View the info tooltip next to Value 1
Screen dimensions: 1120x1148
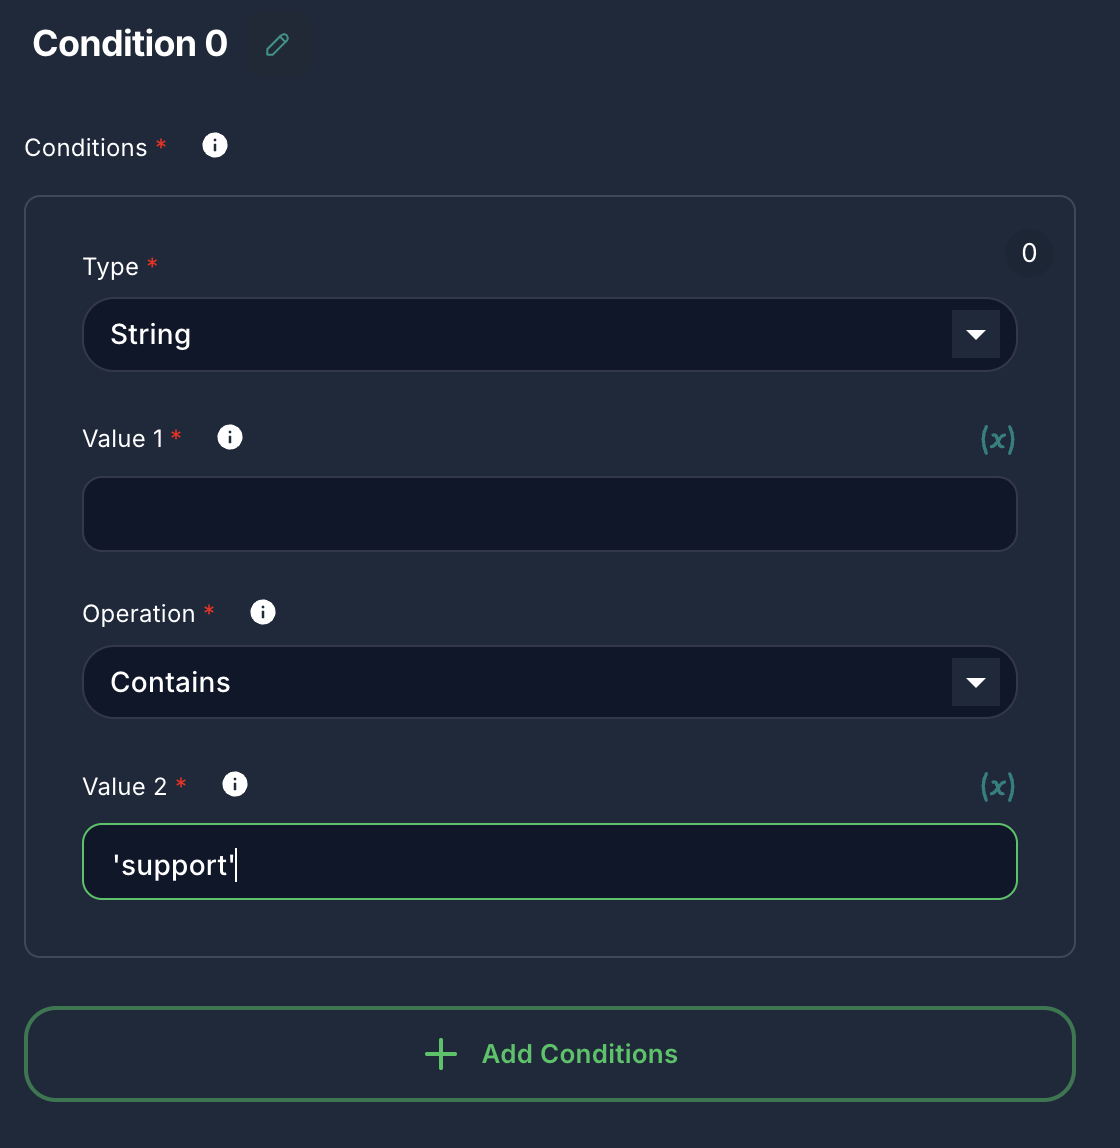230,437
